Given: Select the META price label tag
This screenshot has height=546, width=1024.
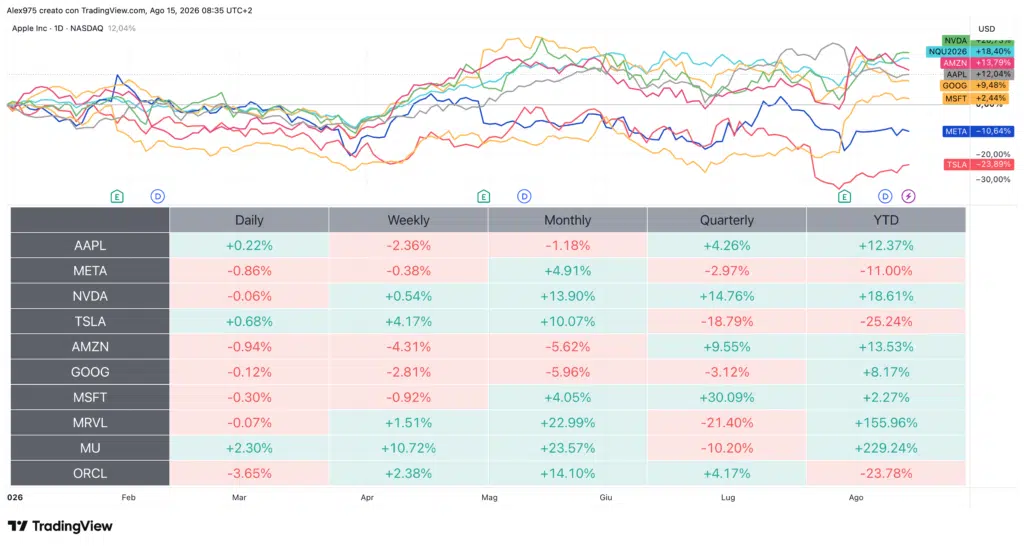Looking at the screenshot, I should [x=978, y=131].
